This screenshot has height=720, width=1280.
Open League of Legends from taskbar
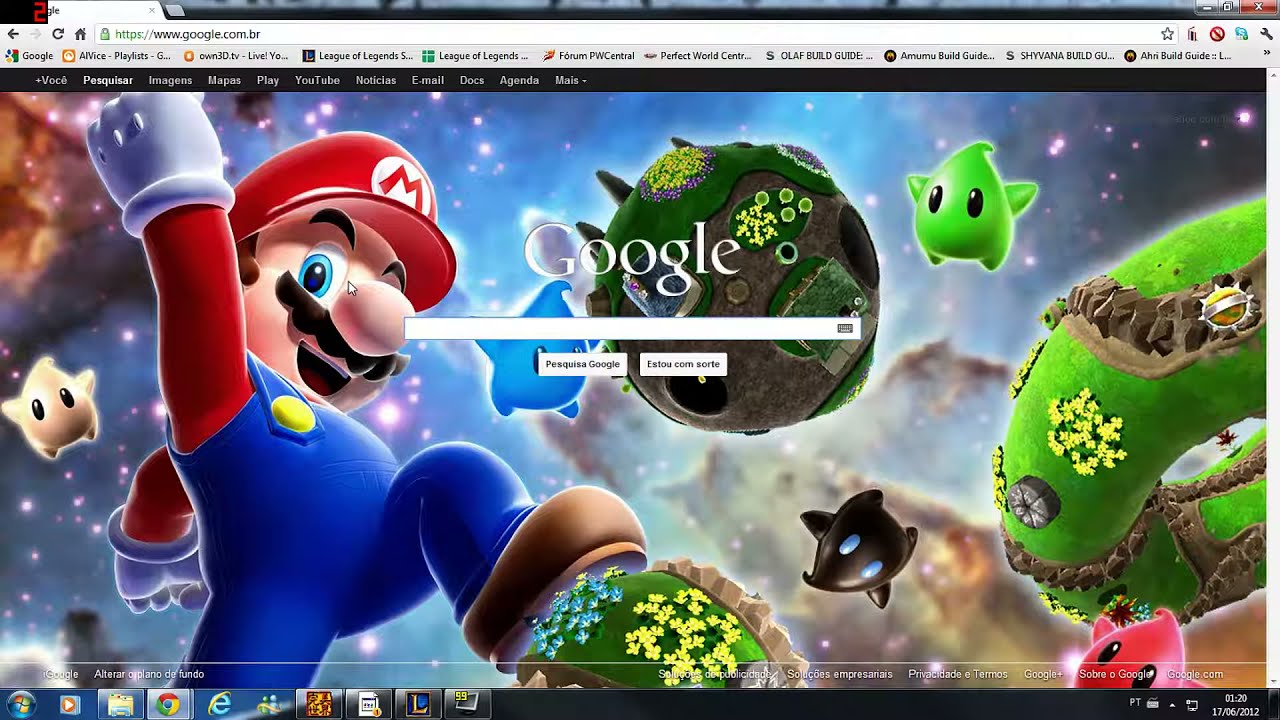tap(419, 704)
